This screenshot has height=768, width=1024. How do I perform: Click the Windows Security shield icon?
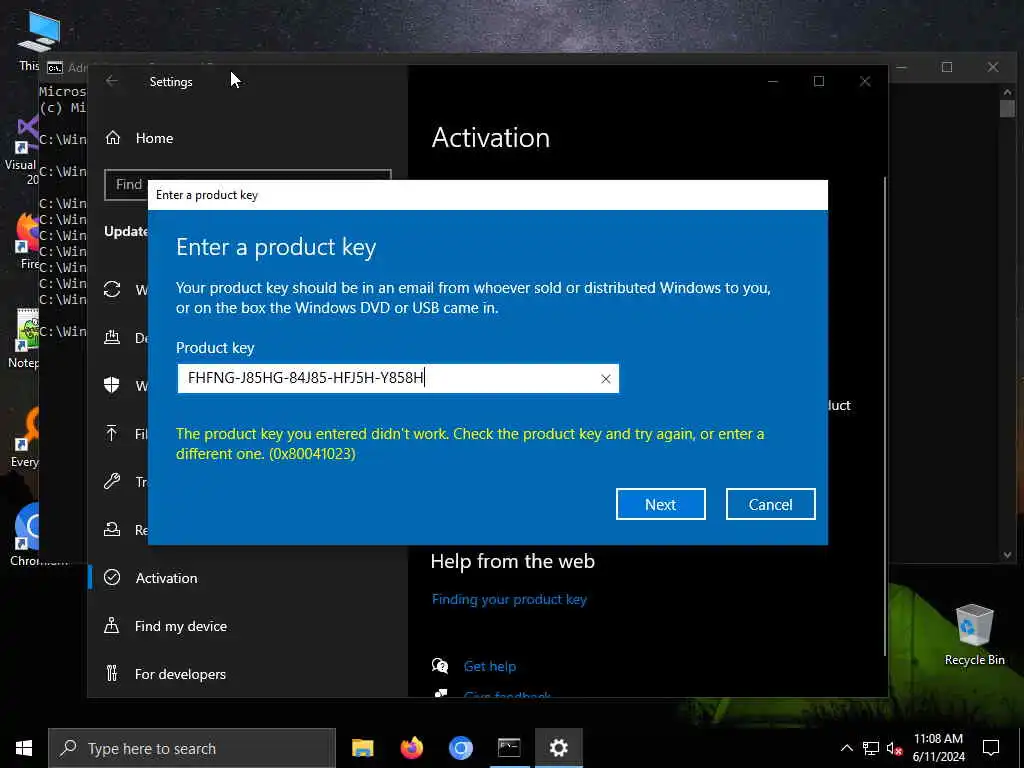(112, 385)
